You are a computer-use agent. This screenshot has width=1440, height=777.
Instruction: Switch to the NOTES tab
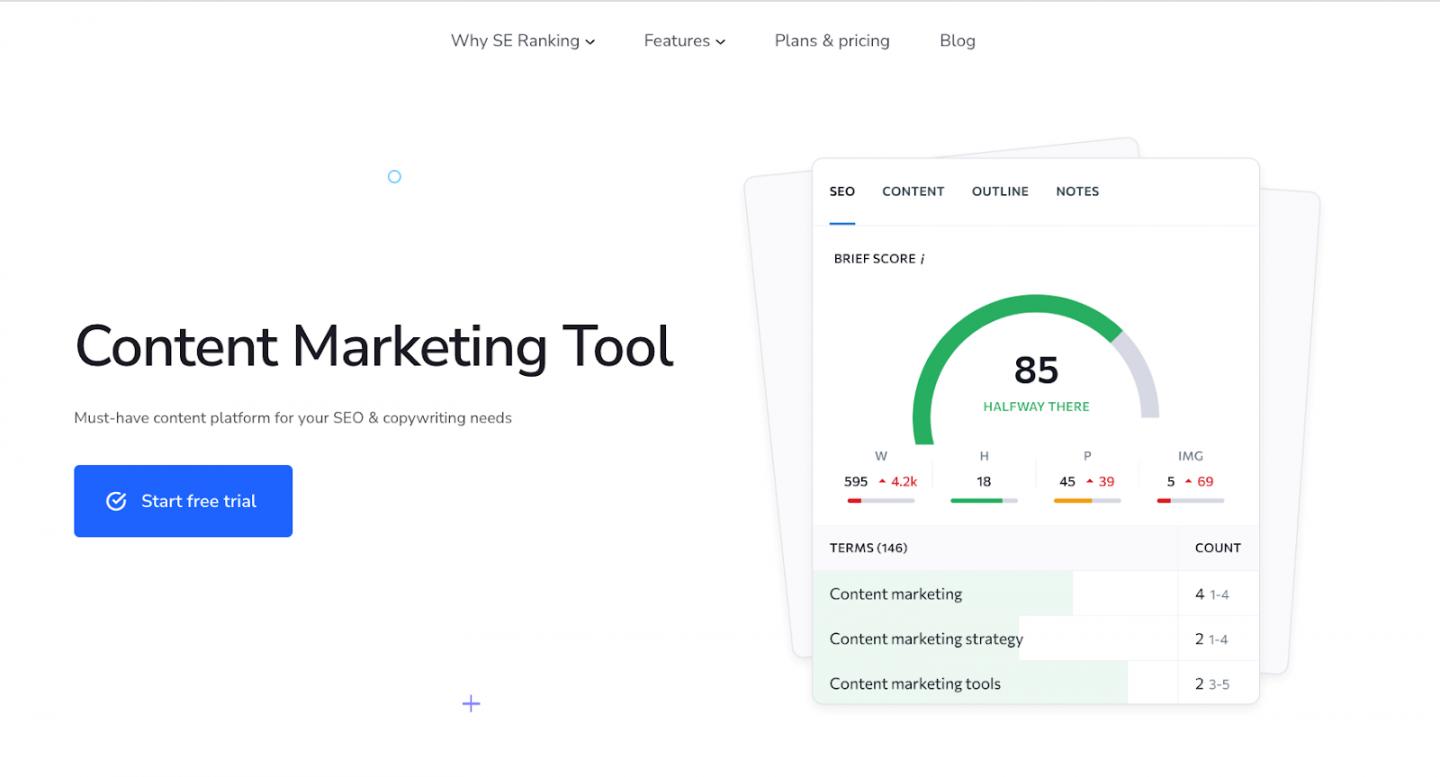pos(1077,192)
